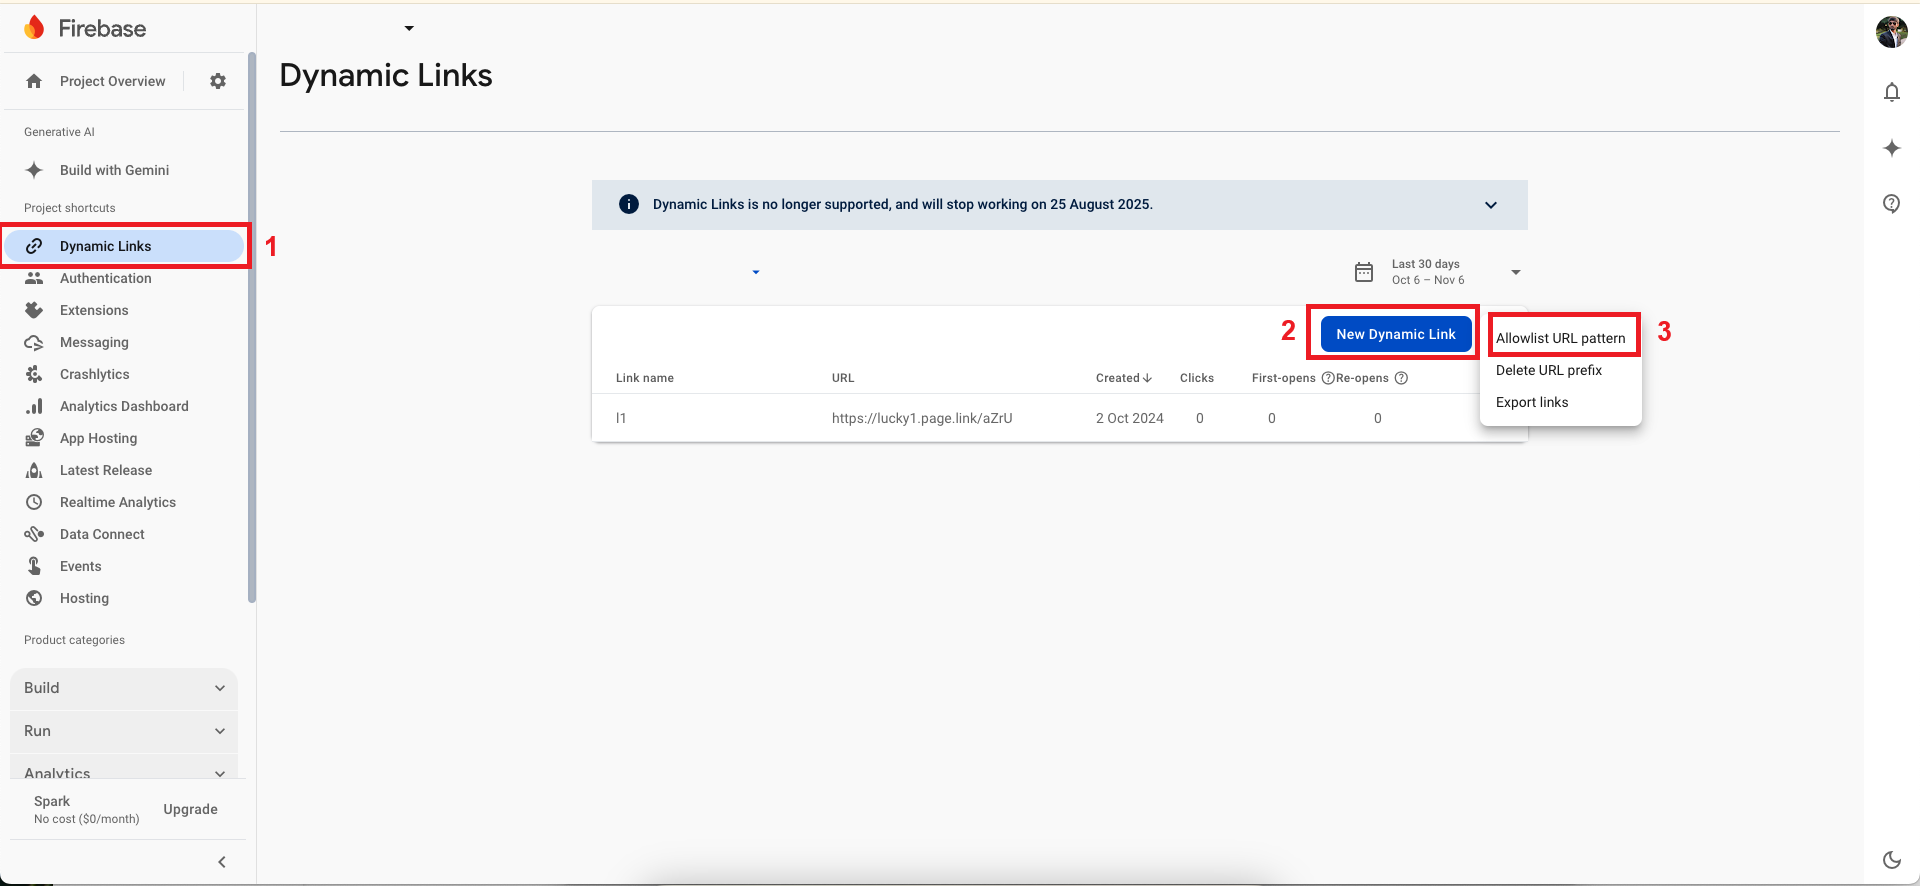This screenshot has height=886, width=1920.
Task: Open project settings gear icon
Action: click(x=218, y=81)
